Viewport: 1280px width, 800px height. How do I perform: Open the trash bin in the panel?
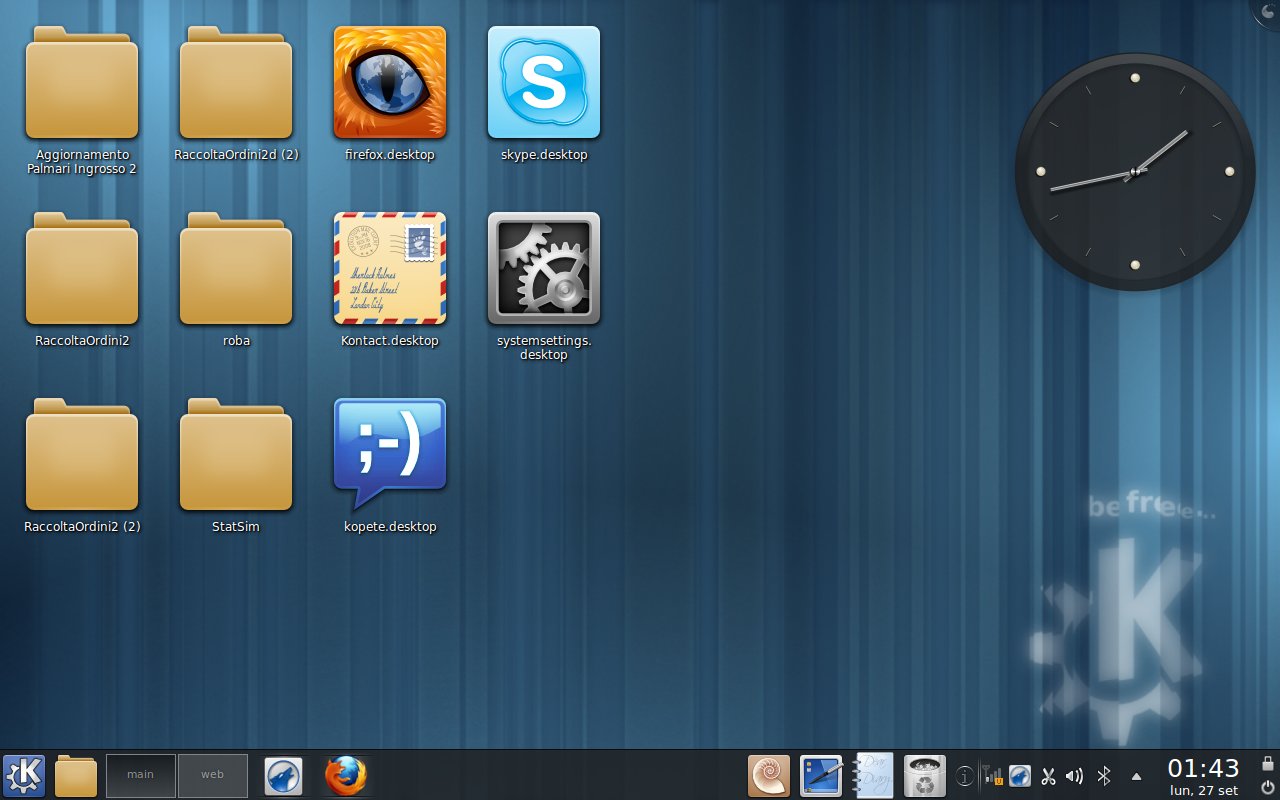925,776
